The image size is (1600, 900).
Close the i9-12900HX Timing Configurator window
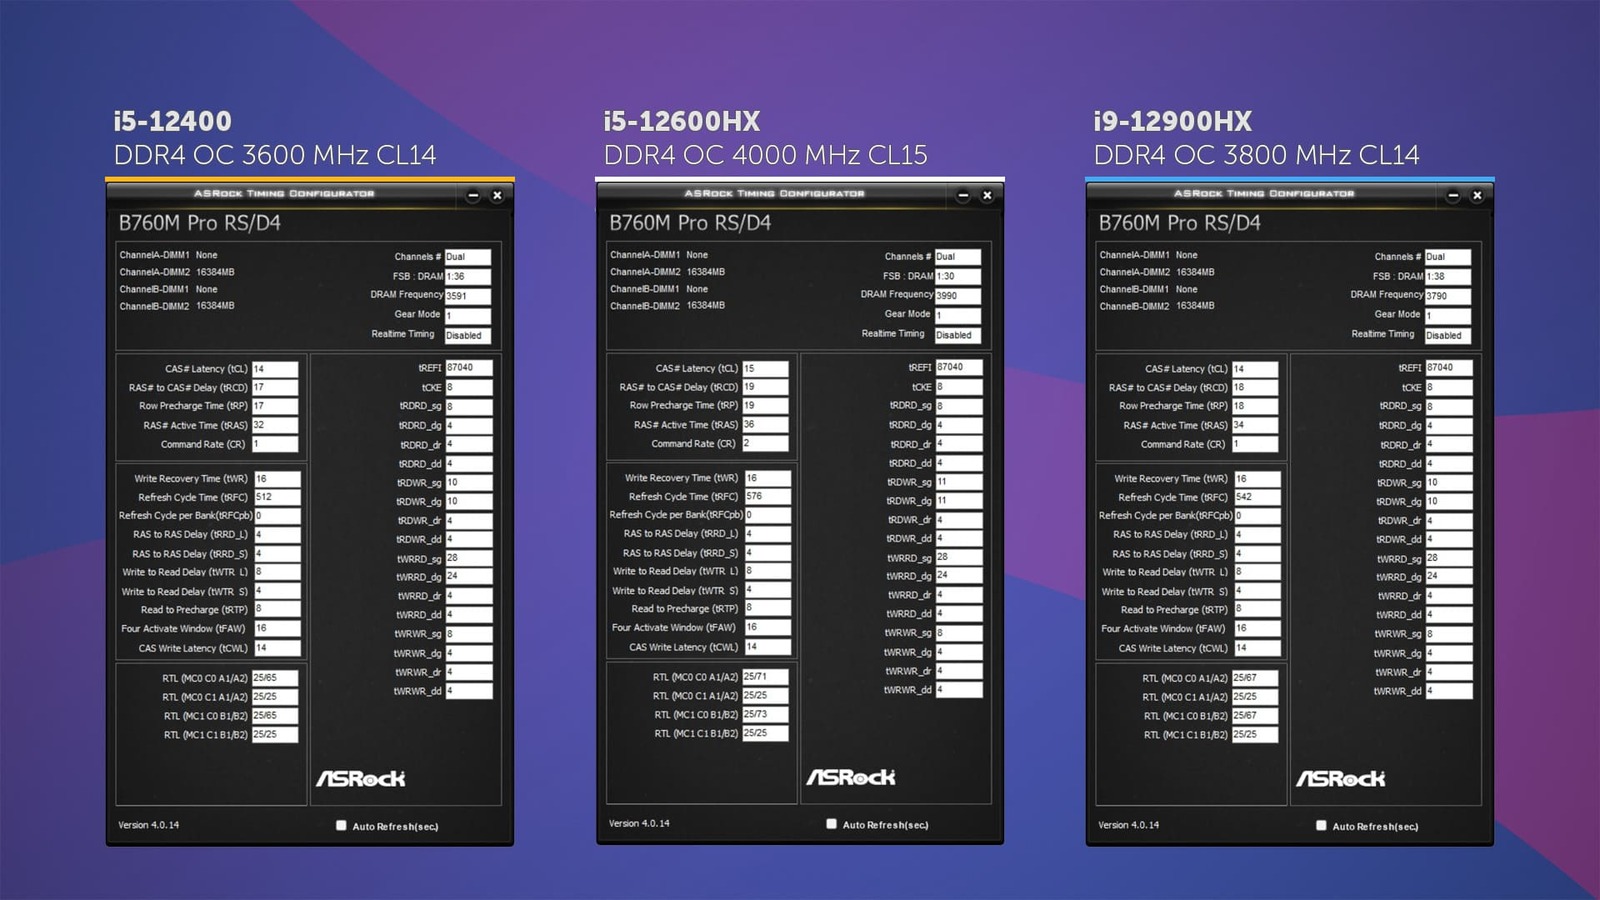1477,196
